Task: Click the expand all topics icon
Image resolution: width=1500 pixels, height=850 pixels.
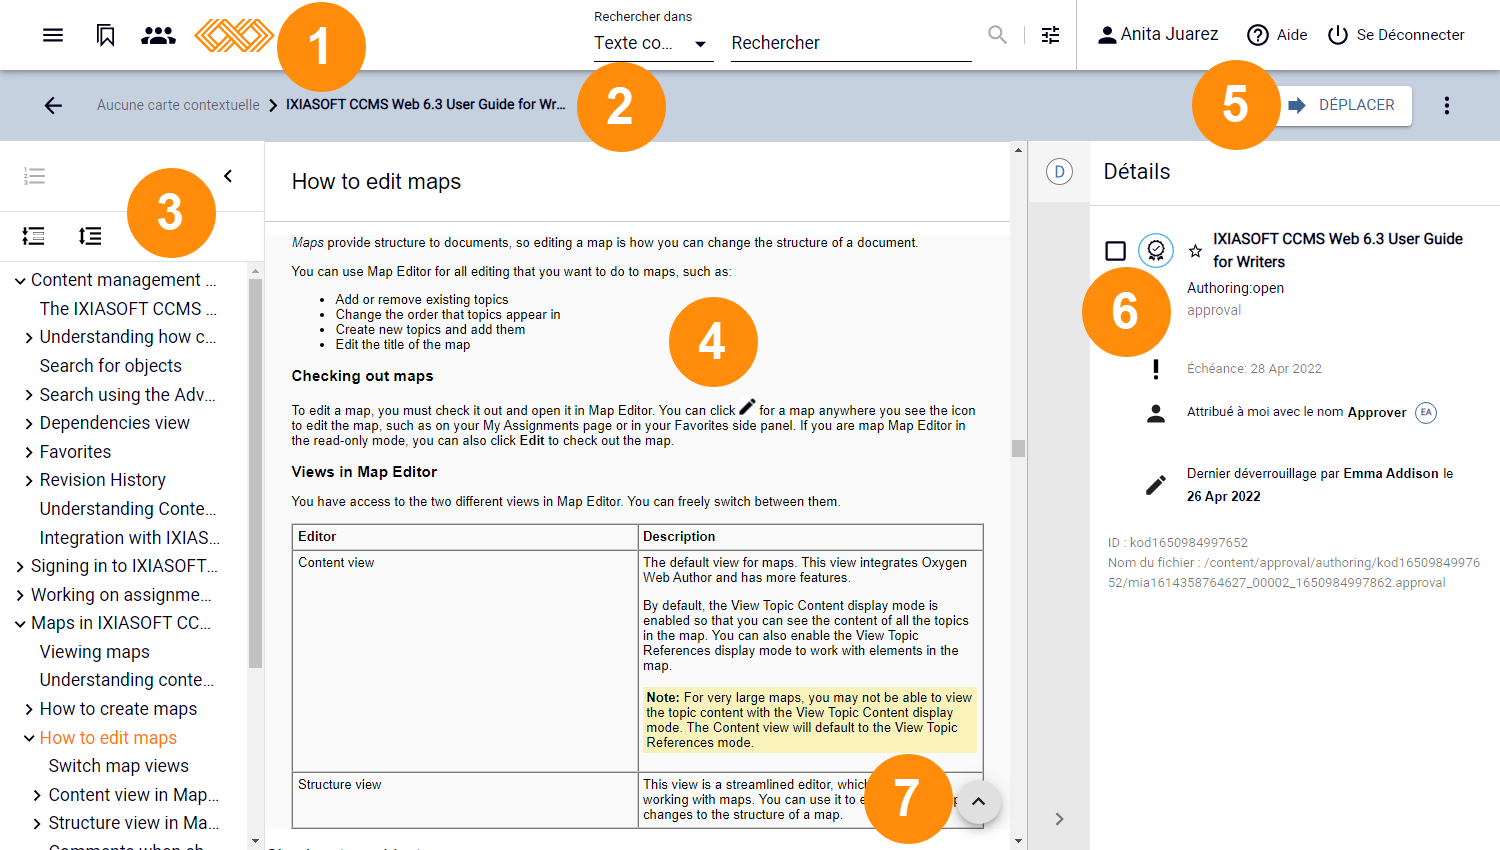Action: coord(33,236)
